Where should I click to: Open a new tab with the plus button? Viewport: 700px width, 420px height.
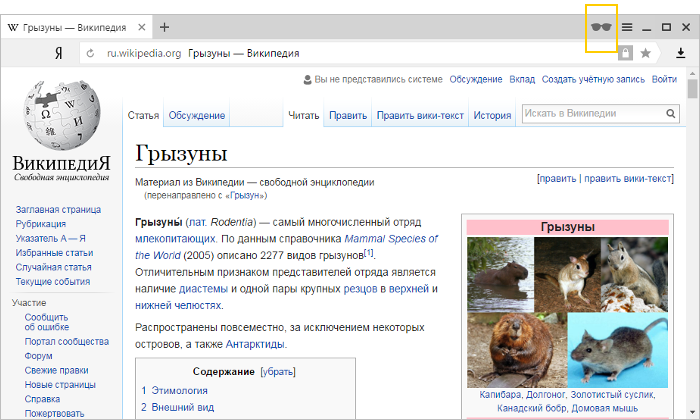click(164, 27)
